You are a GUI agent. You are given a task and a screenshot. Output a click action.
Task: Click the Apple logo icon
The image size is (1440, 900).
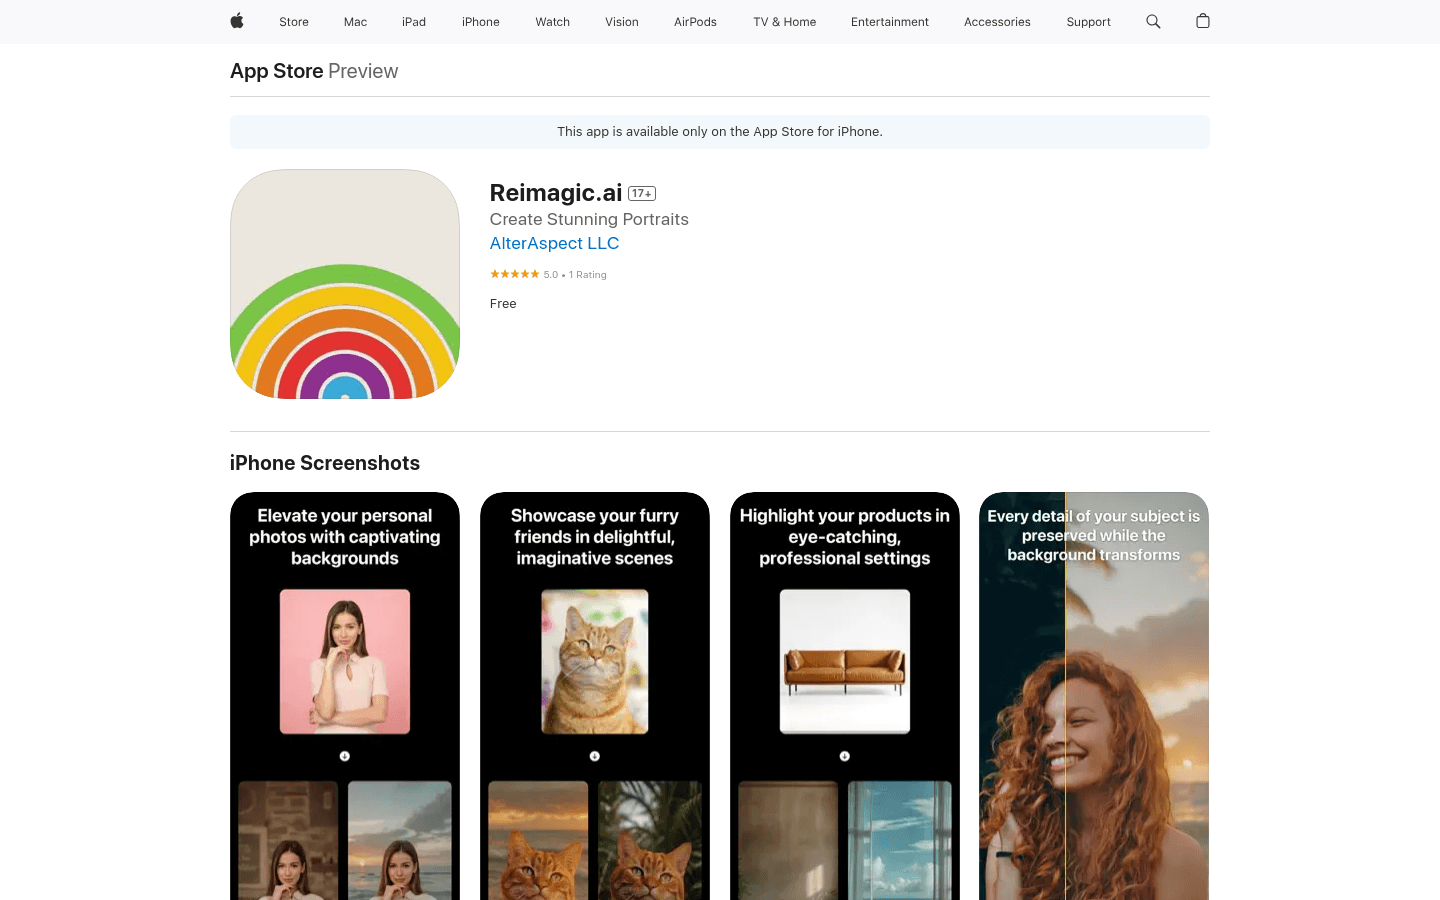[237, 21]
